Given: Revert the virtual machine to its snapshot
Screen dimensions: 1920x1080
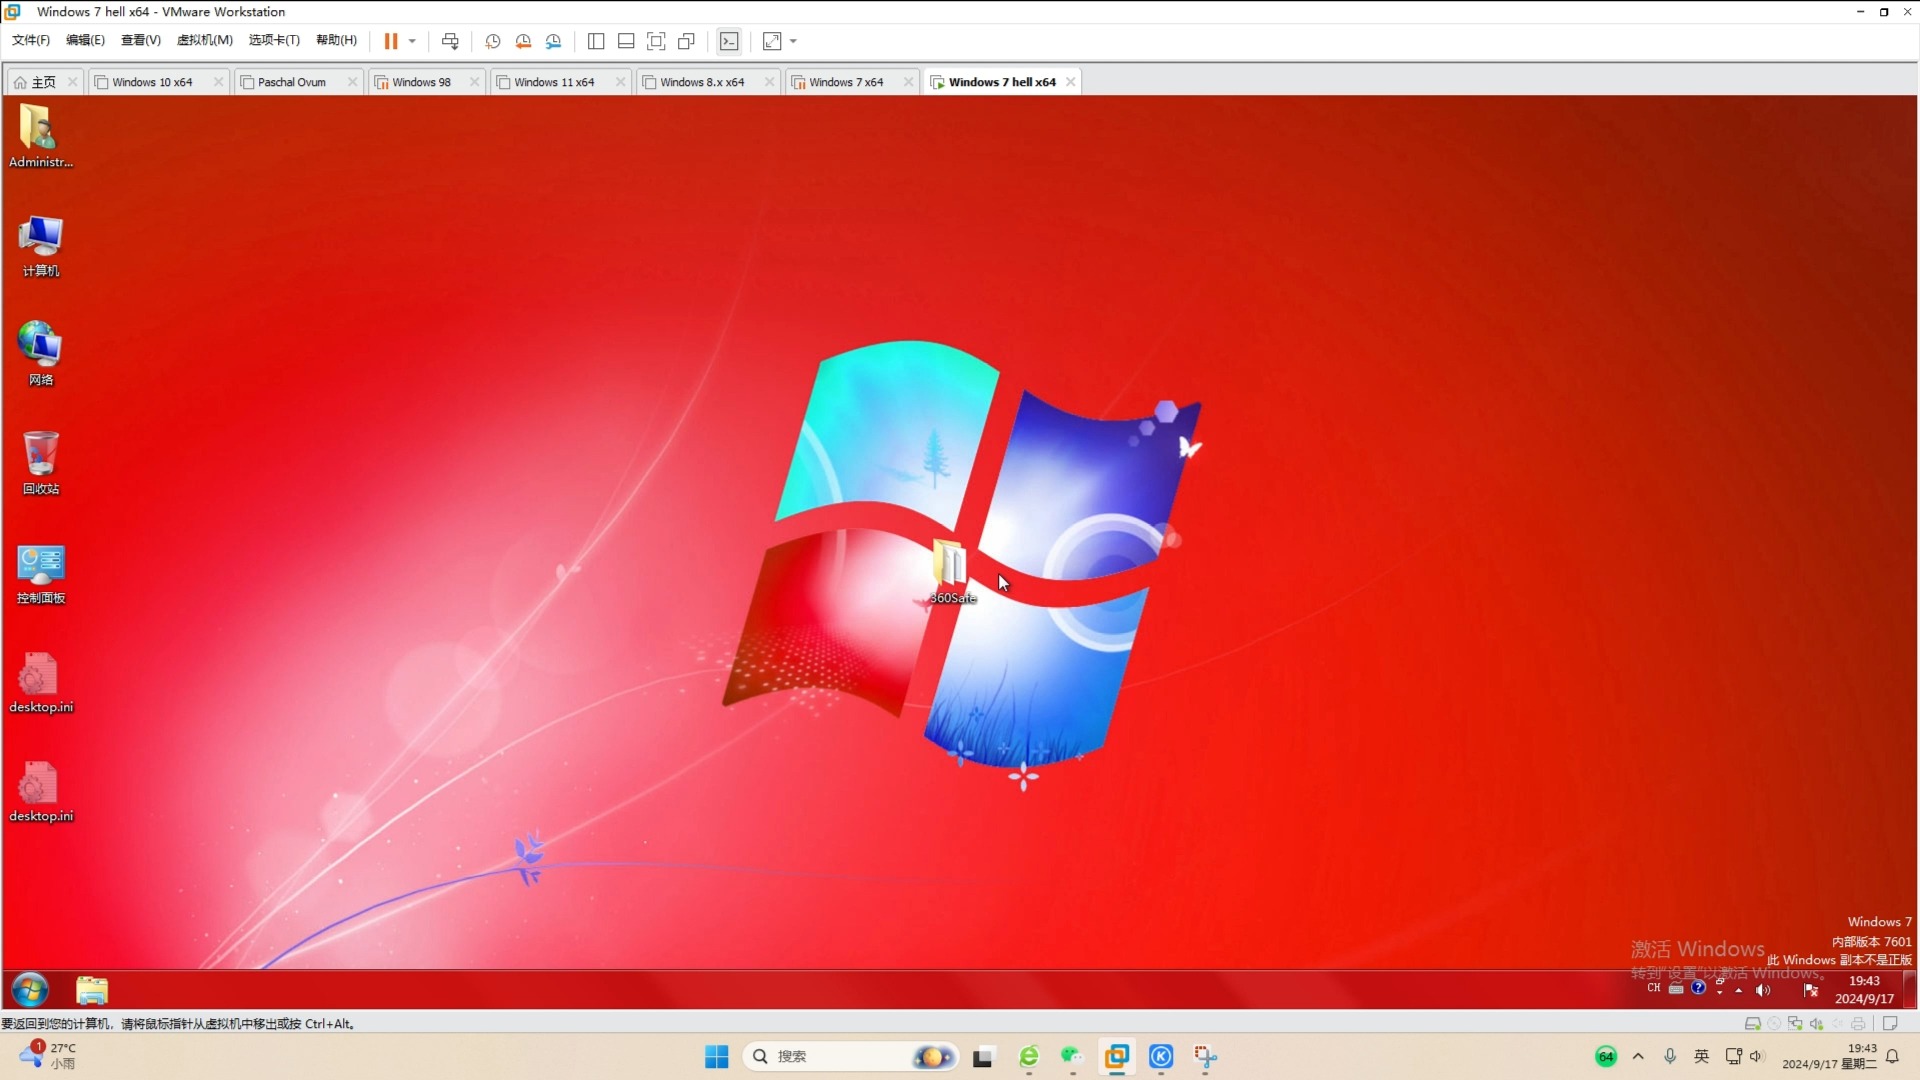Looking at the screenshot, I should [x=523, y=41].
